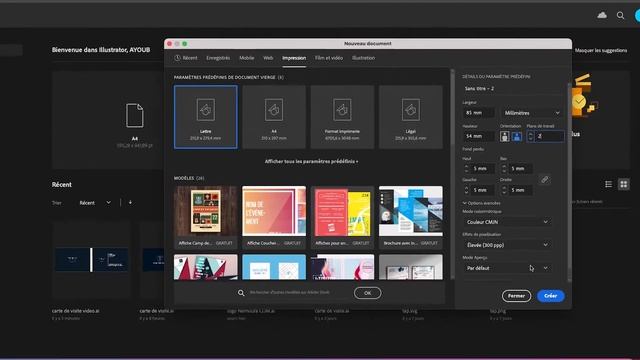Open Enregistrés tab
Image resolution: width=640 pixels, height=360 pixels.
pyautogui.click(x=218, y=58)
